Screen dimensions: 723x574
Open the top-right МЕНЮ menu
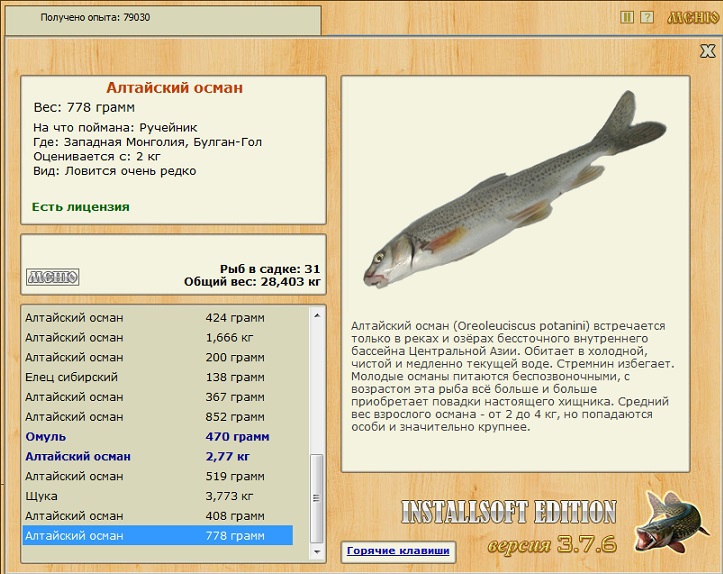point(693,18)
